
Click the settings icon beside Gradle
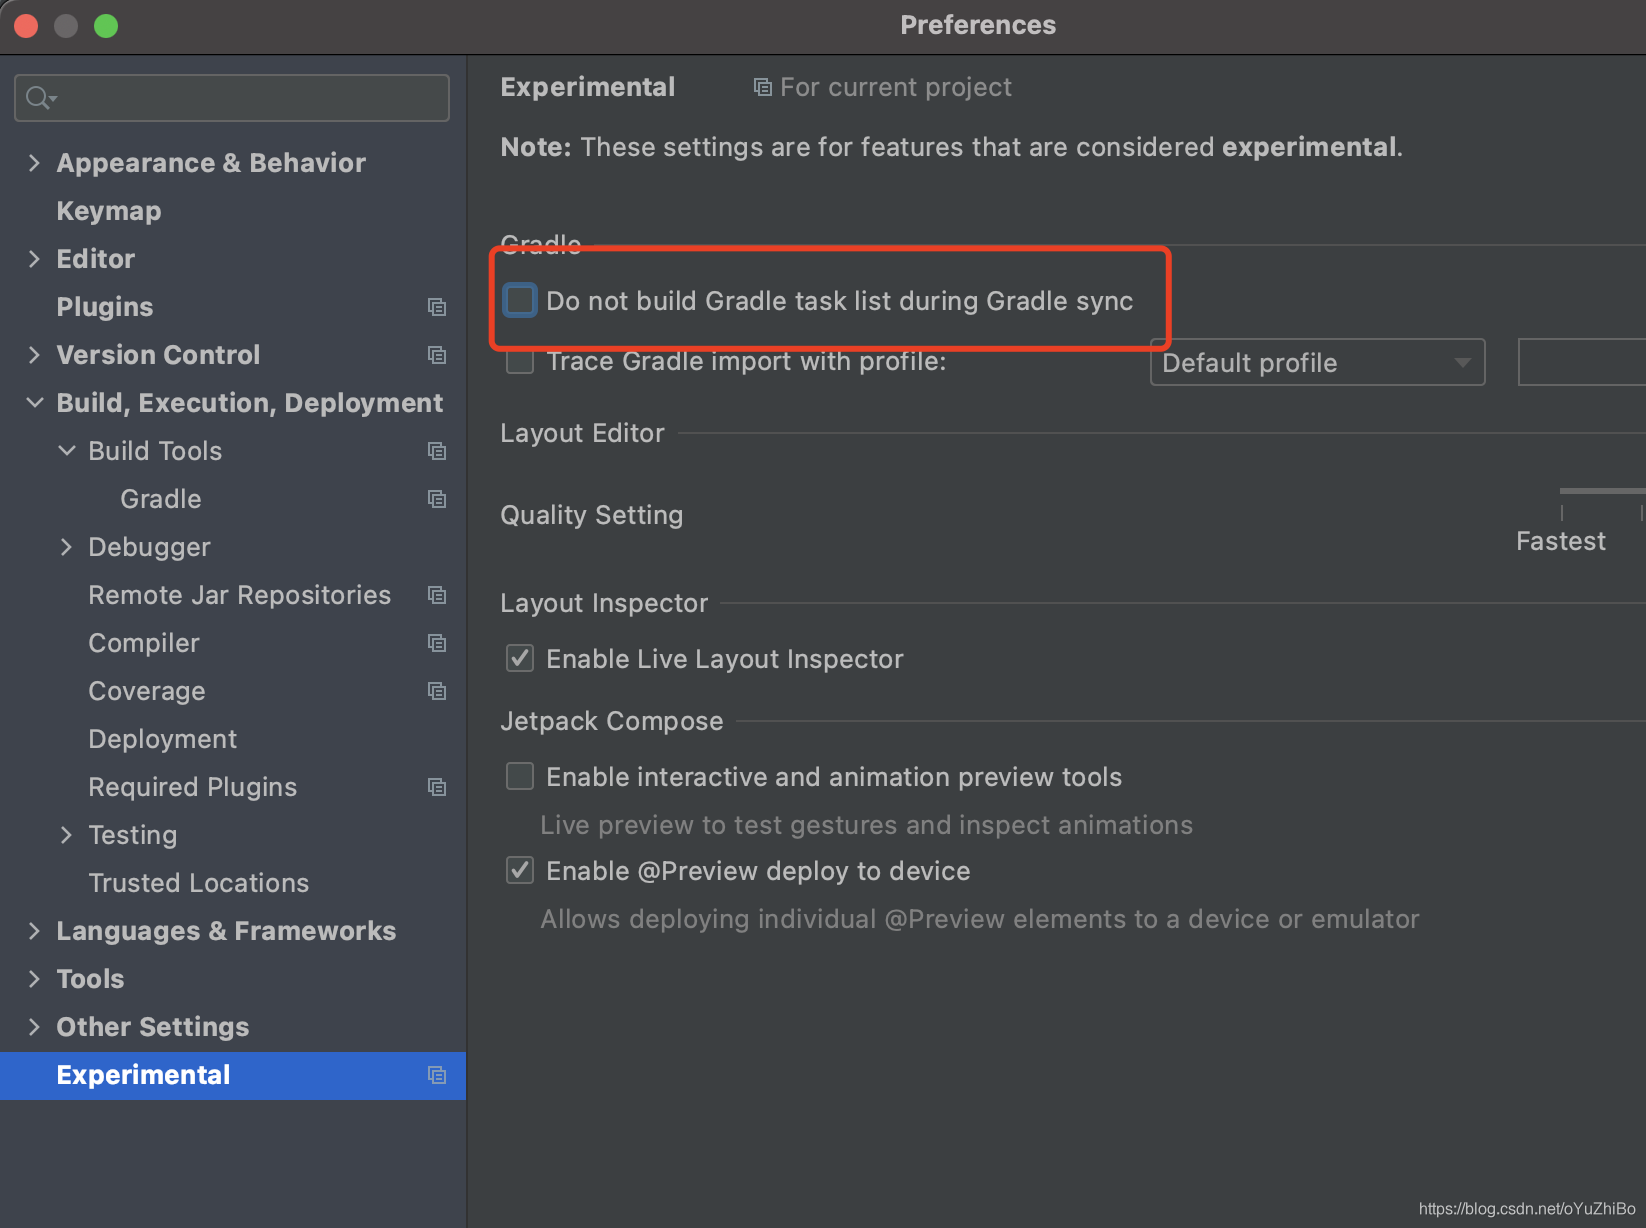(x=437, y=499)
